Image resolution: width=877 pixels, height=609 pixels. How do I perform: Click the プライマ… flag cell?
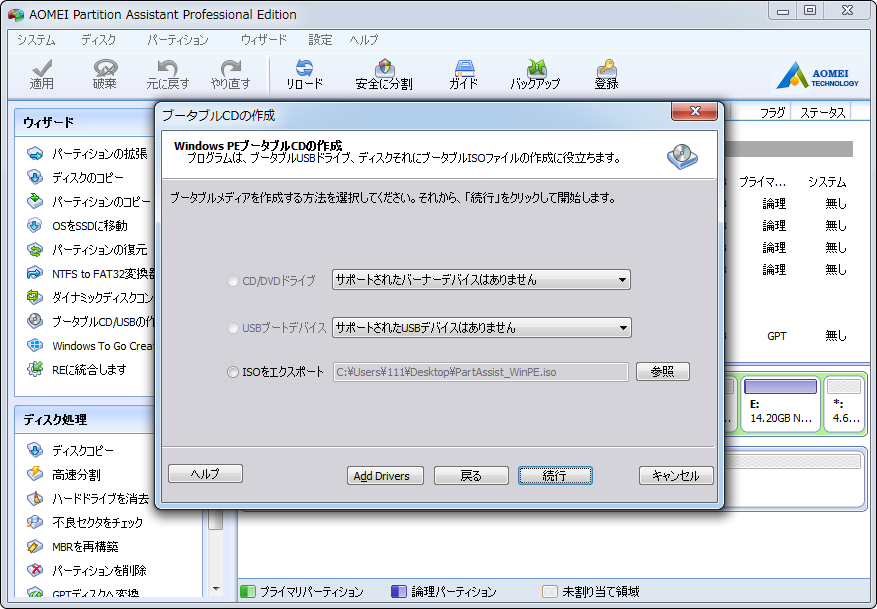pyautogui.click(x=762, y=182)
